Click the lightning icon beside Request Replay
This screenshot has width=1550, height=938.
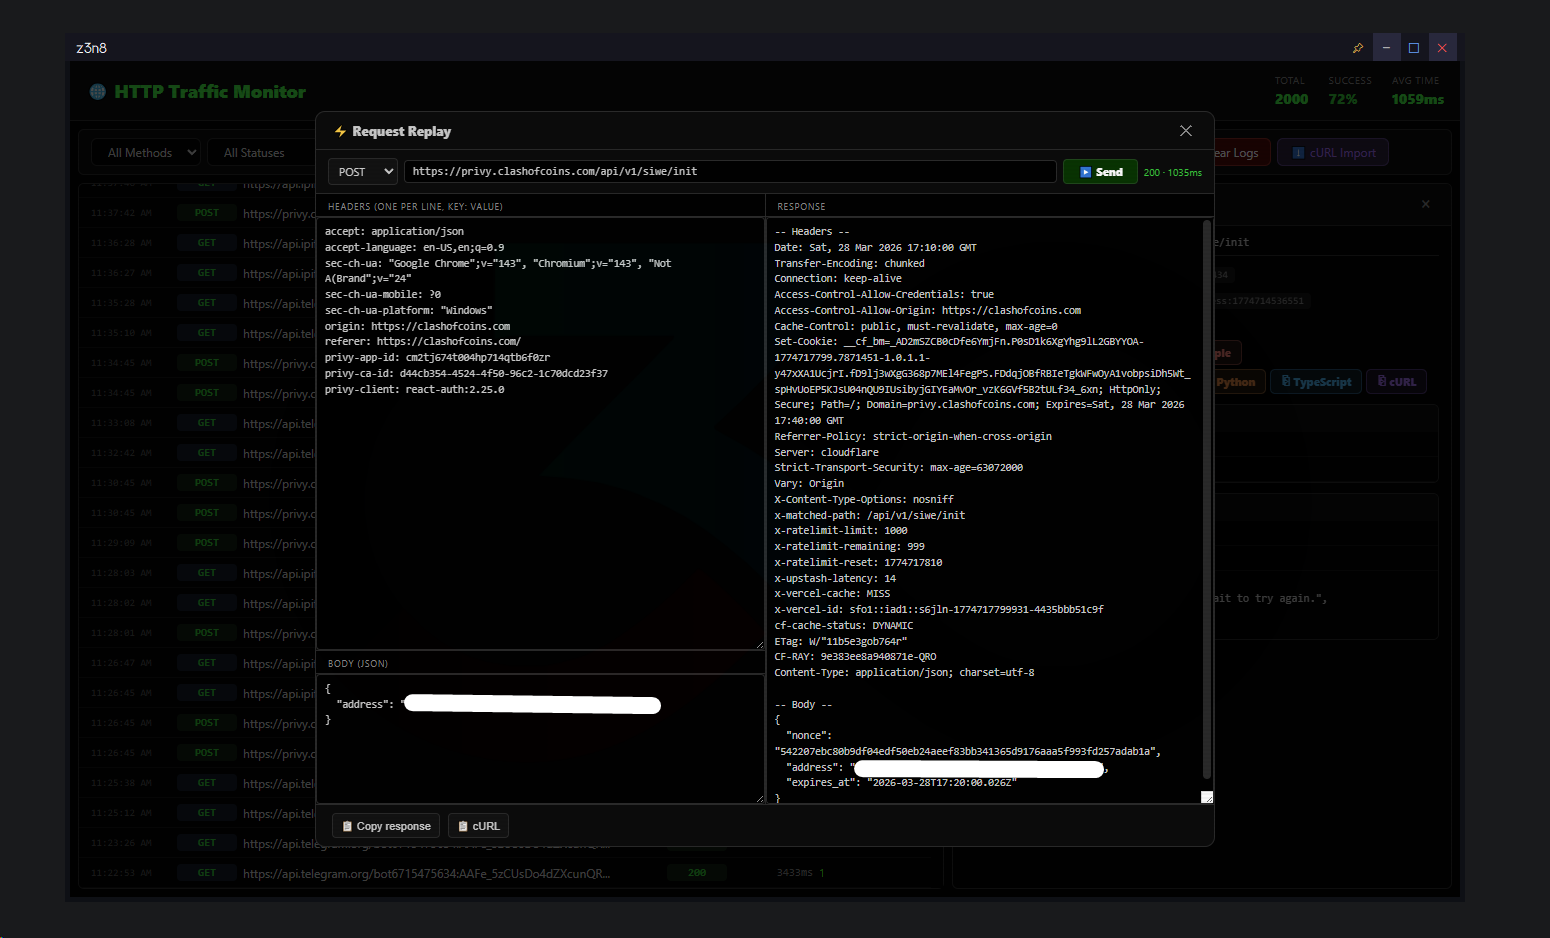(x=340, y=132)
